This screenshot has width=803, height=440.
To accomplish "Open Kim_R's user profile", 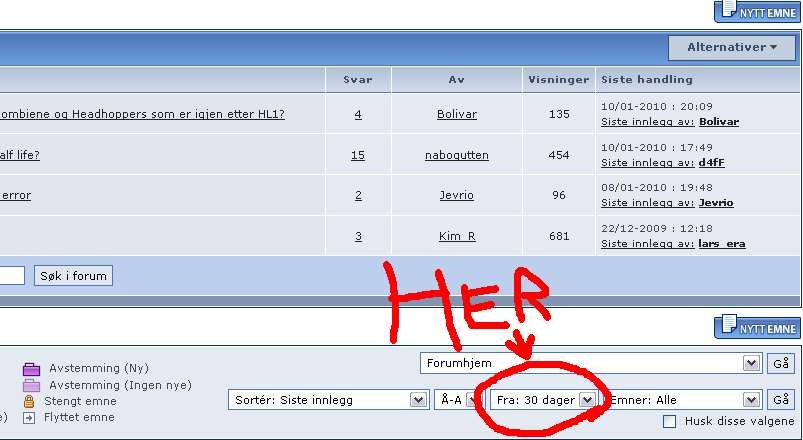I will 457,236.
